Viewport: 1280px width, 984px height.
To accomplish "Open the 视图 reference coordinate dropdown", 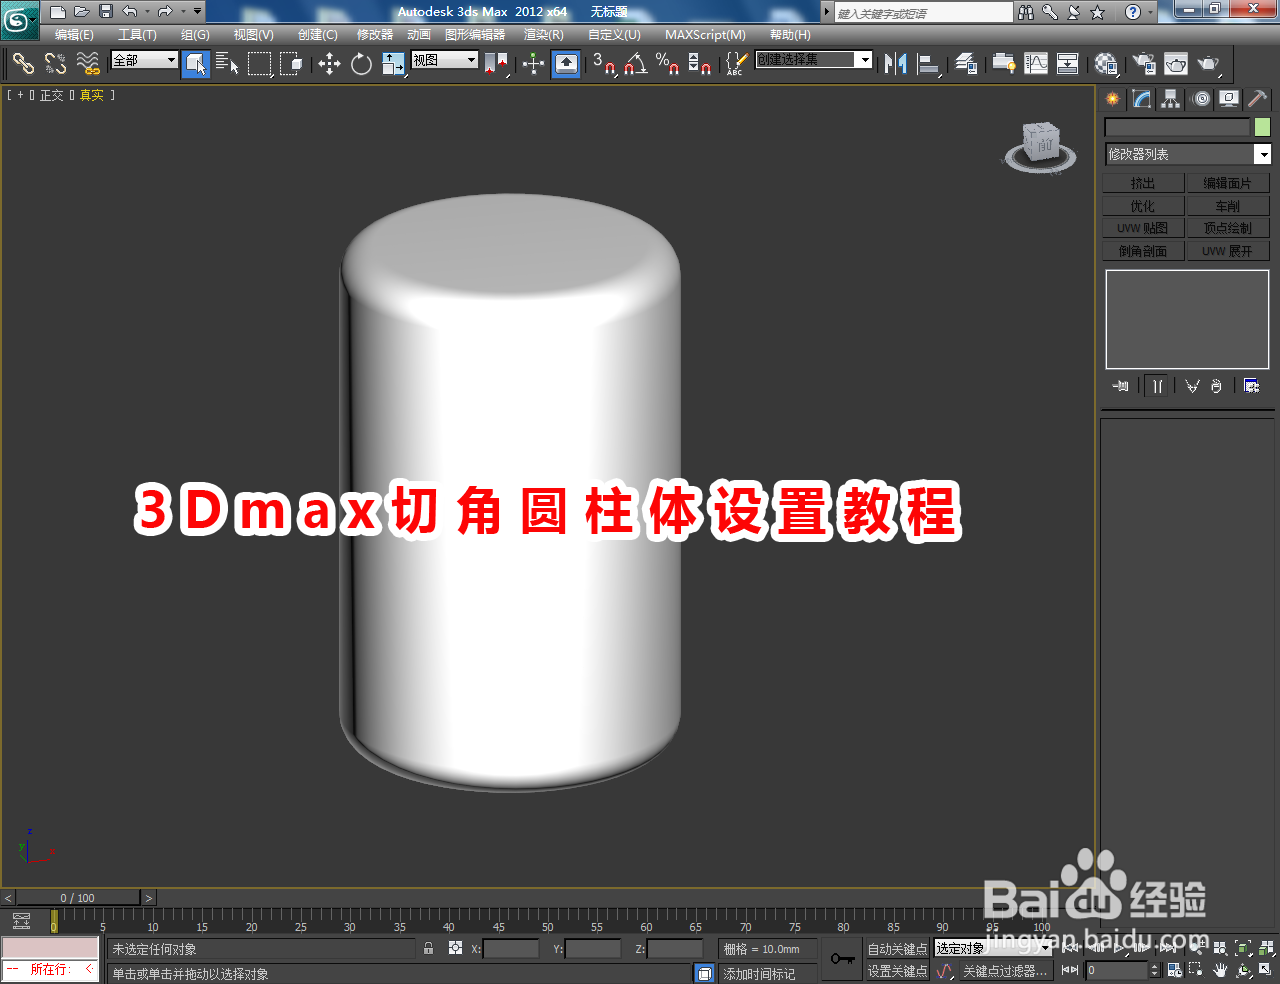I will (x=443, y=60).
